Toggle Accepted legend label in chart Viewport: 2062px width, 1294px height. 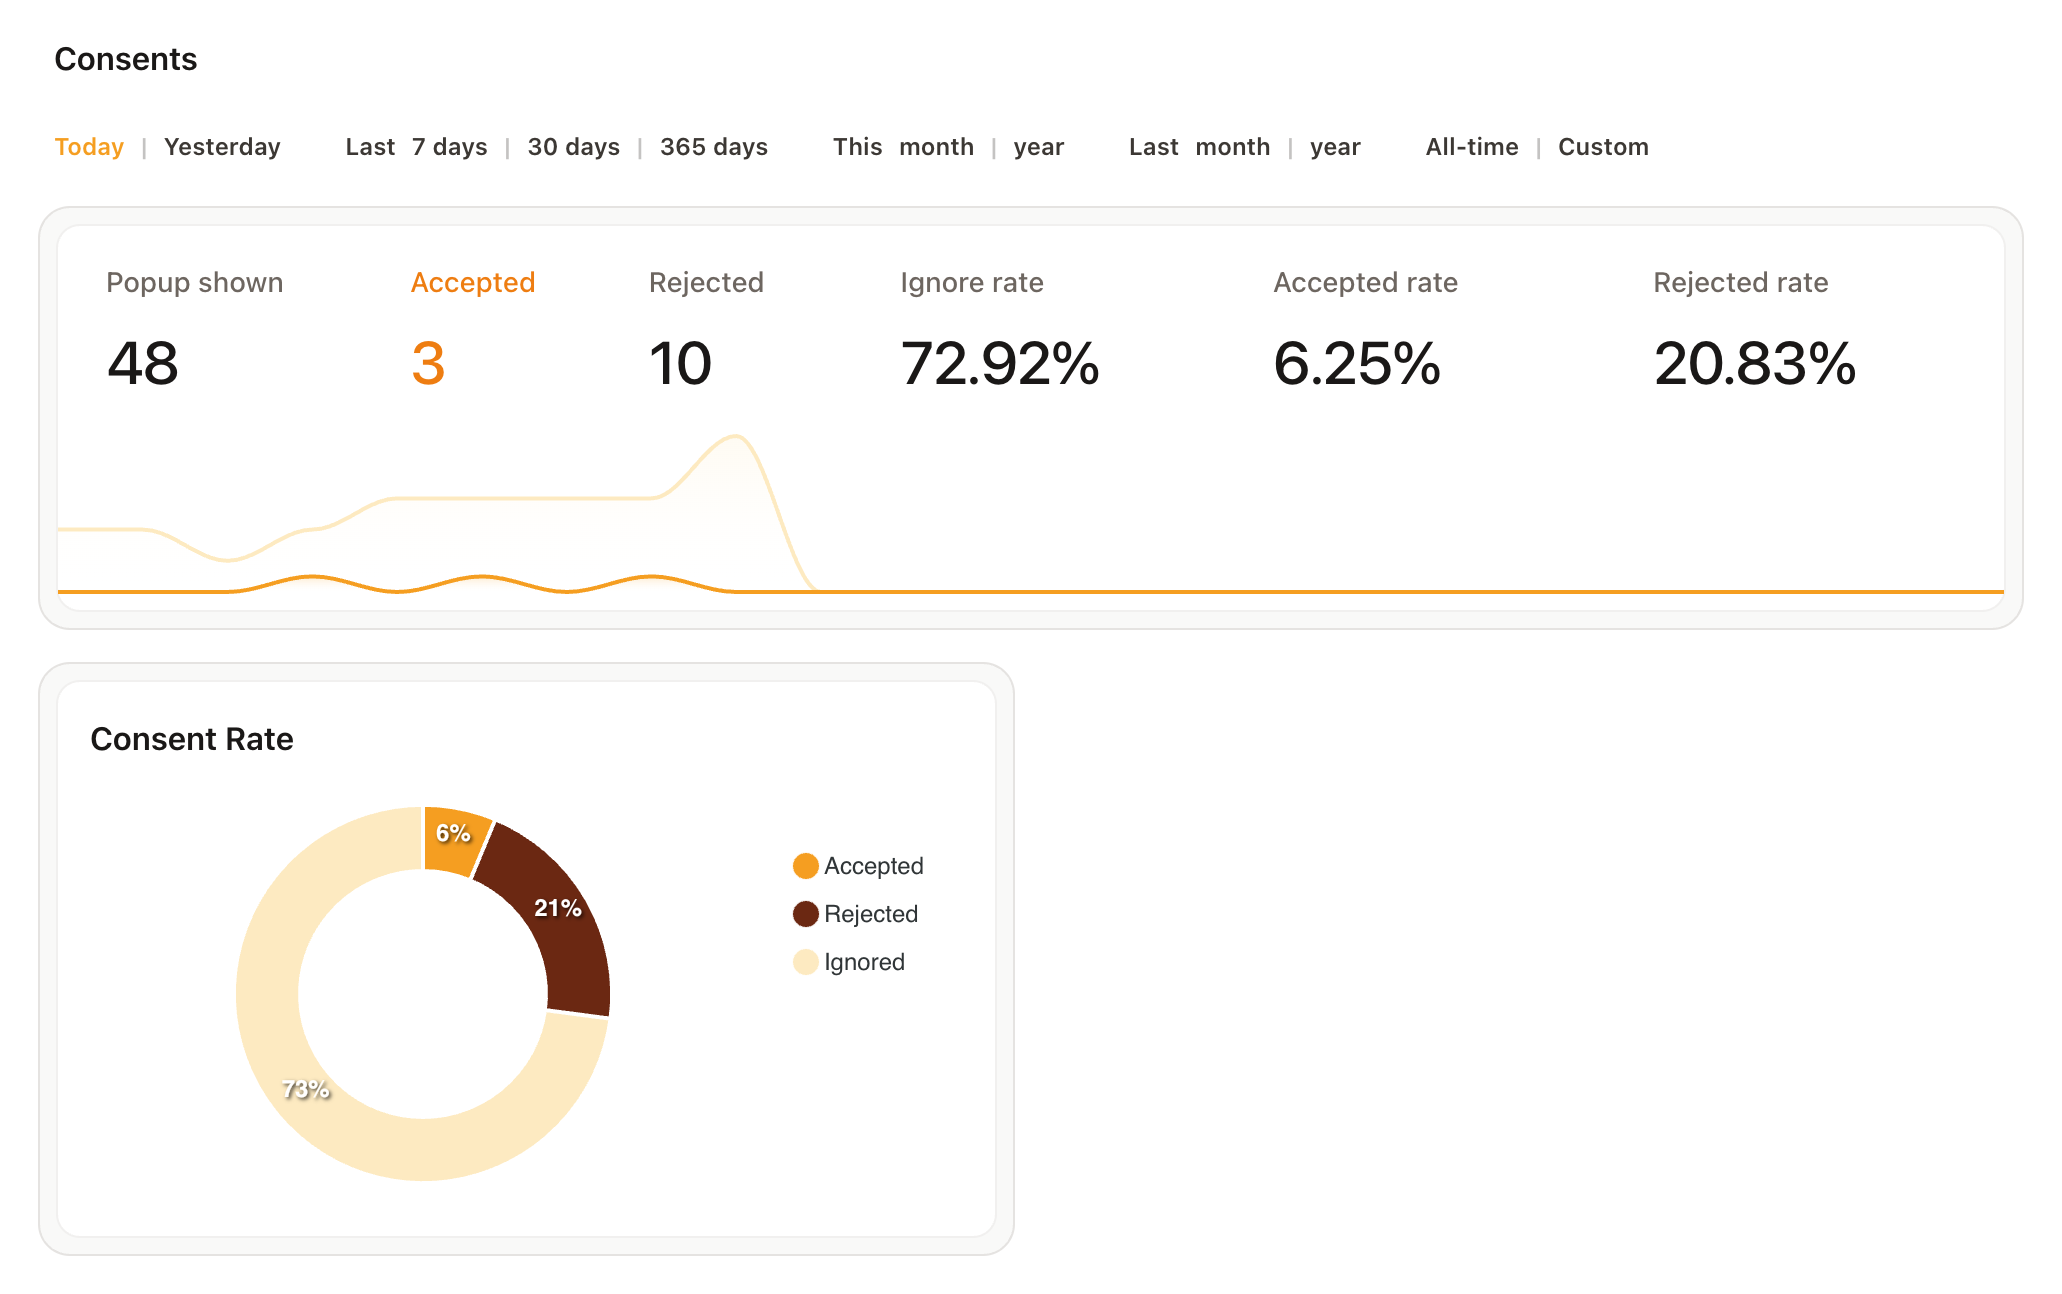[x=874, y=866]
